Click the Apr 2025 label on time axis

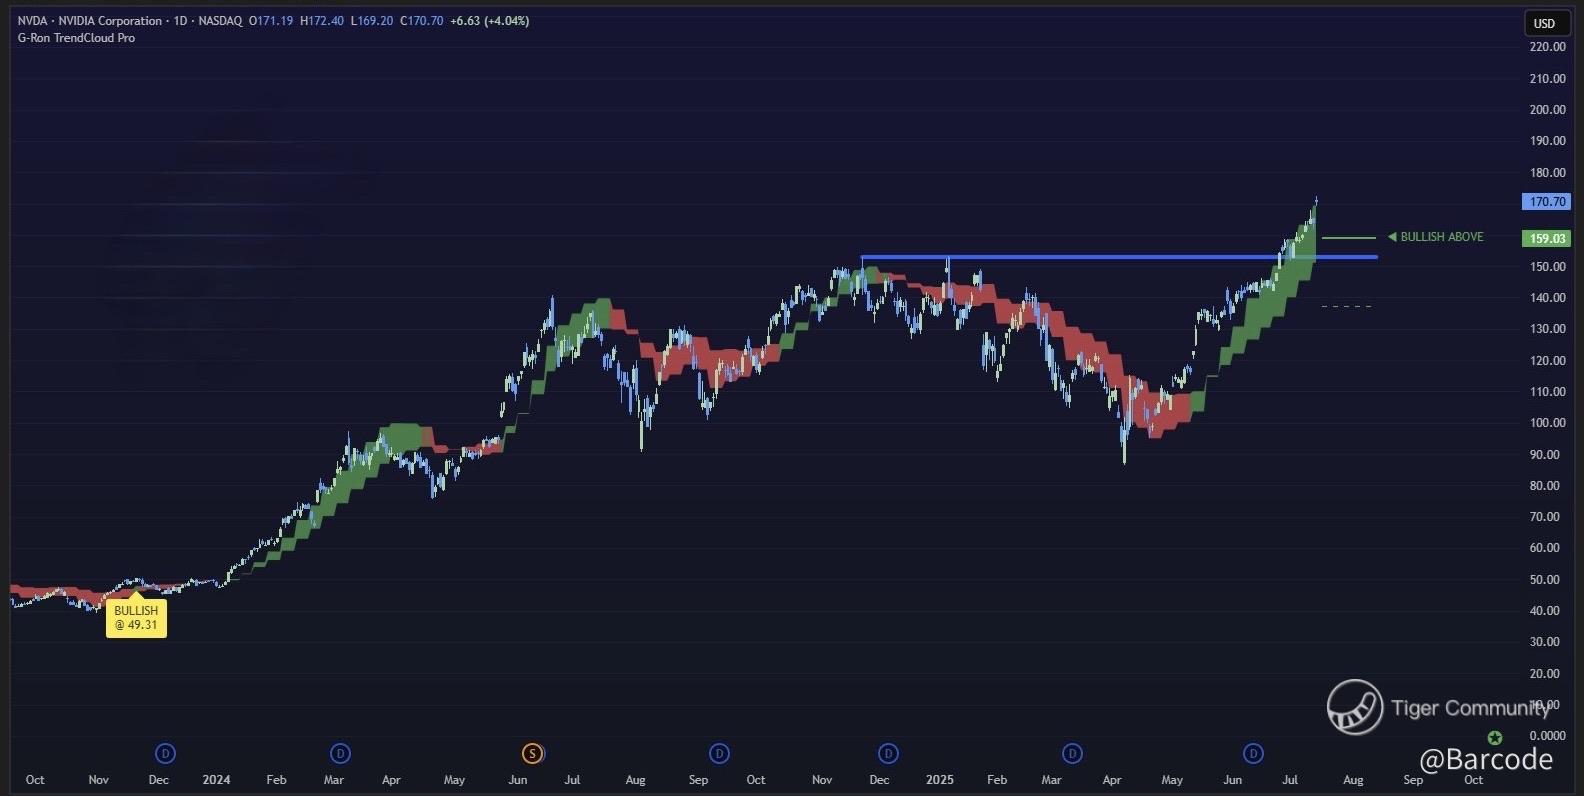click(1112, 780)
